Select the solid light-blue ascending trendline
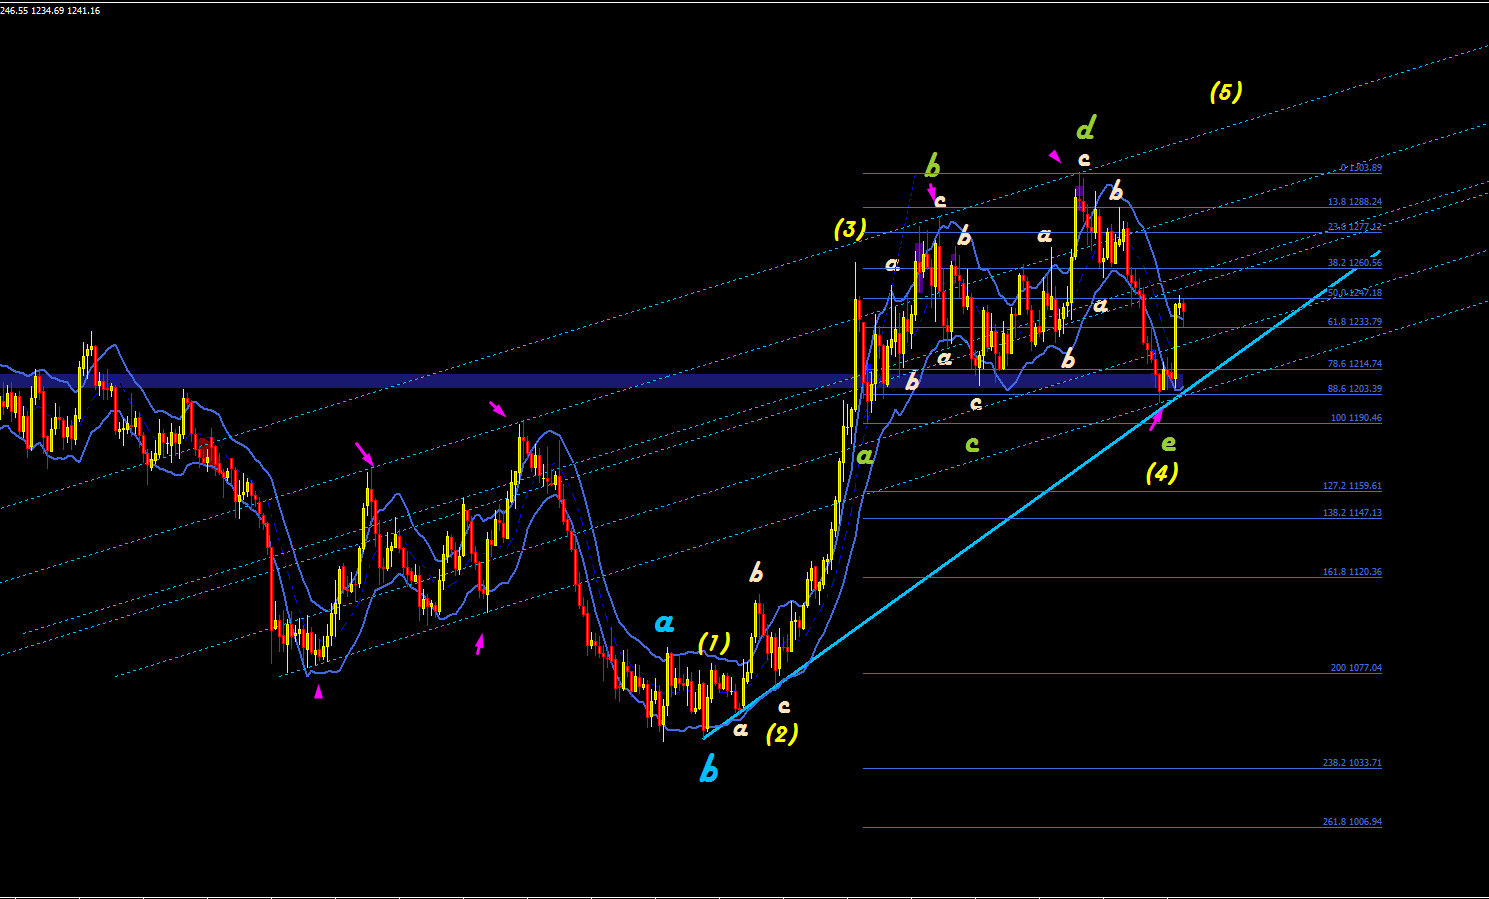This screenshot has width=1489, height=899. (x=1041, y=495)
